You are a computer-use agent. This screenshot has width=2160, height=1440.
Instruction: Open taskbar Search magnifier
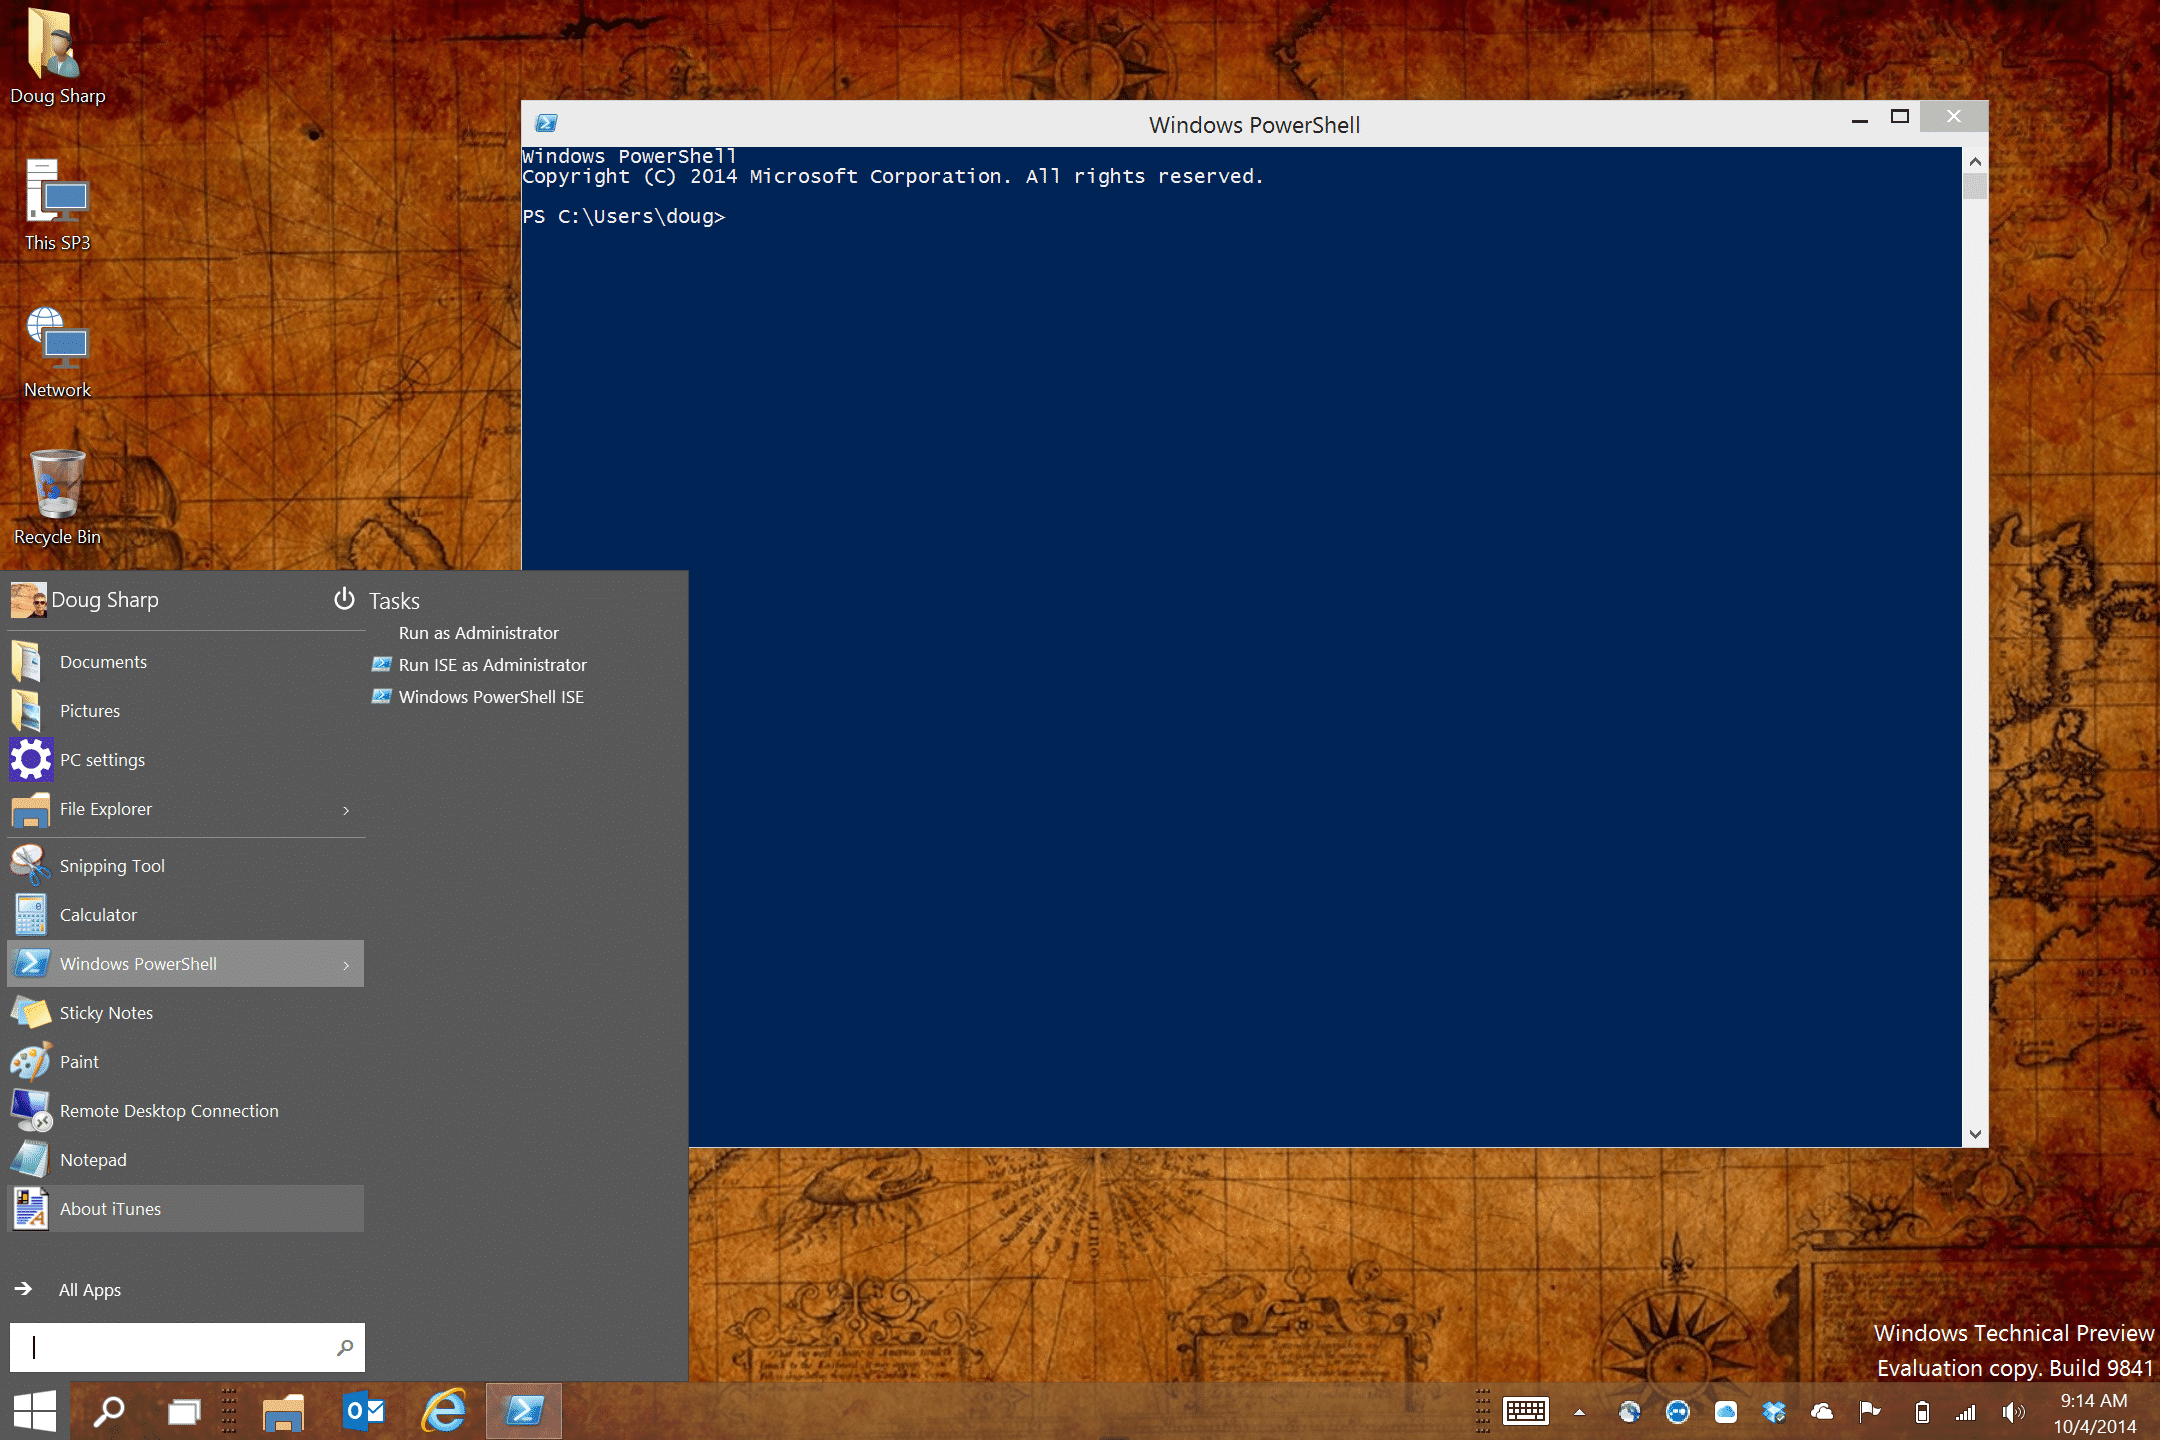108,1411
